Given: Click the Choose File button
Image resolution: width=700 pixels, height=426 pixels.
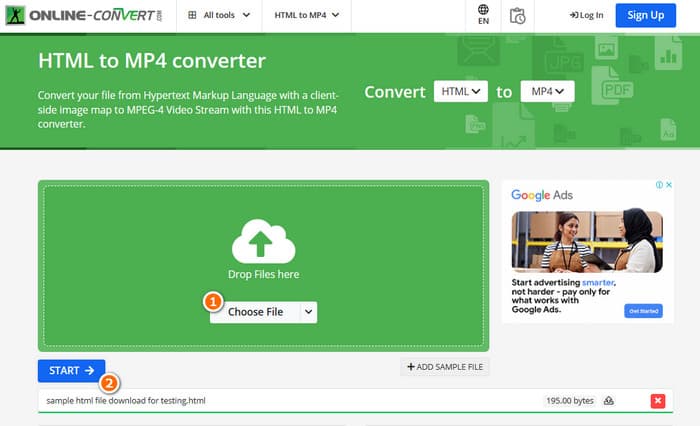Looking at the screenshot, I should (x=255, y=312).
